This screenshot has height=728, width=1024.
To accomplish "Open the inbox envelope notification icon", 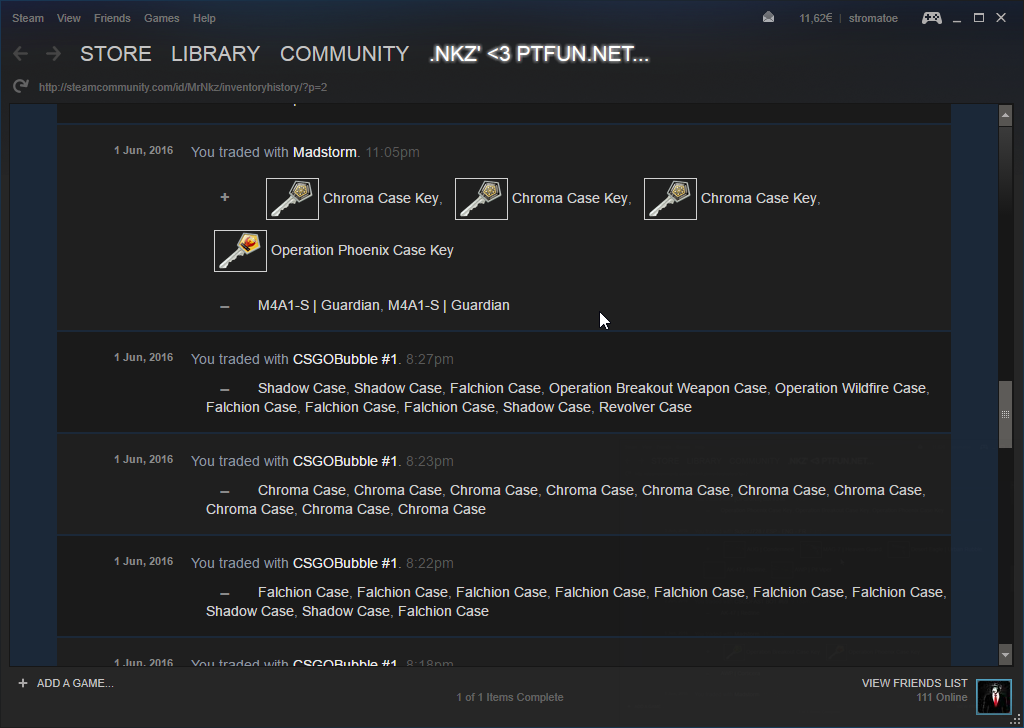I will coord(768,17).
